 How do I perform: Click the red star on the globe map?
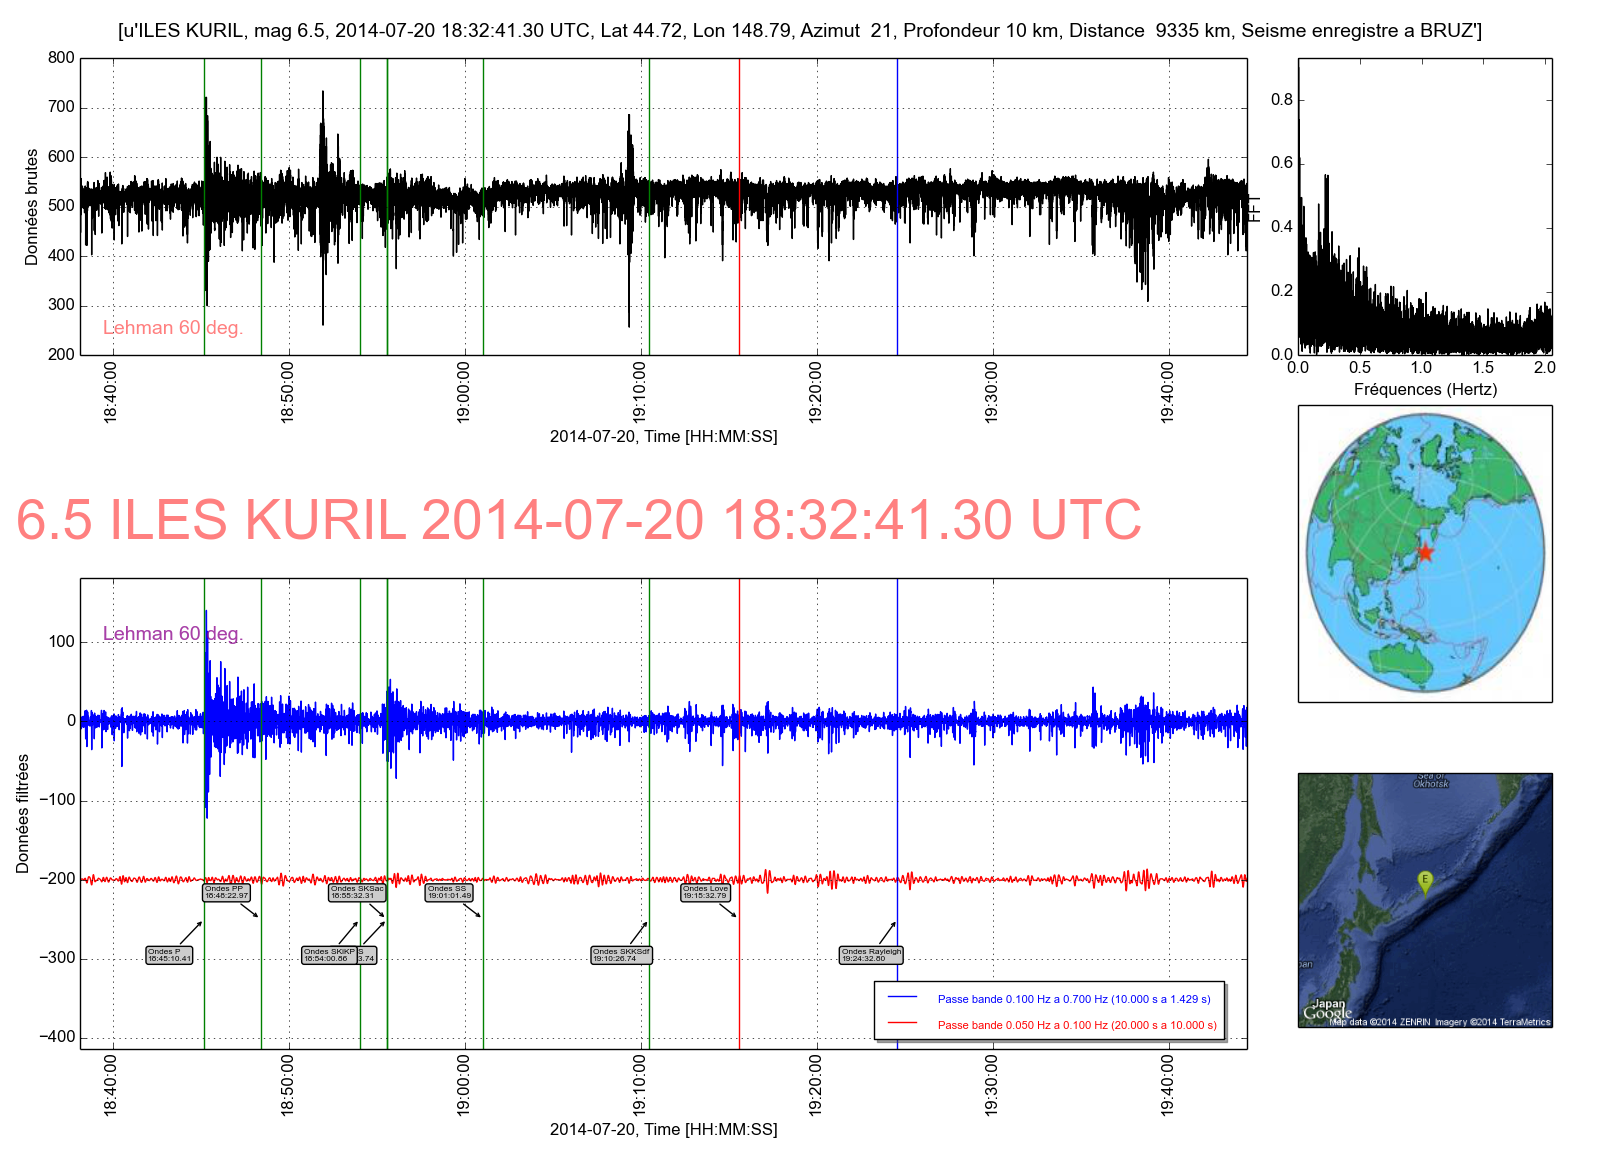1425,552
